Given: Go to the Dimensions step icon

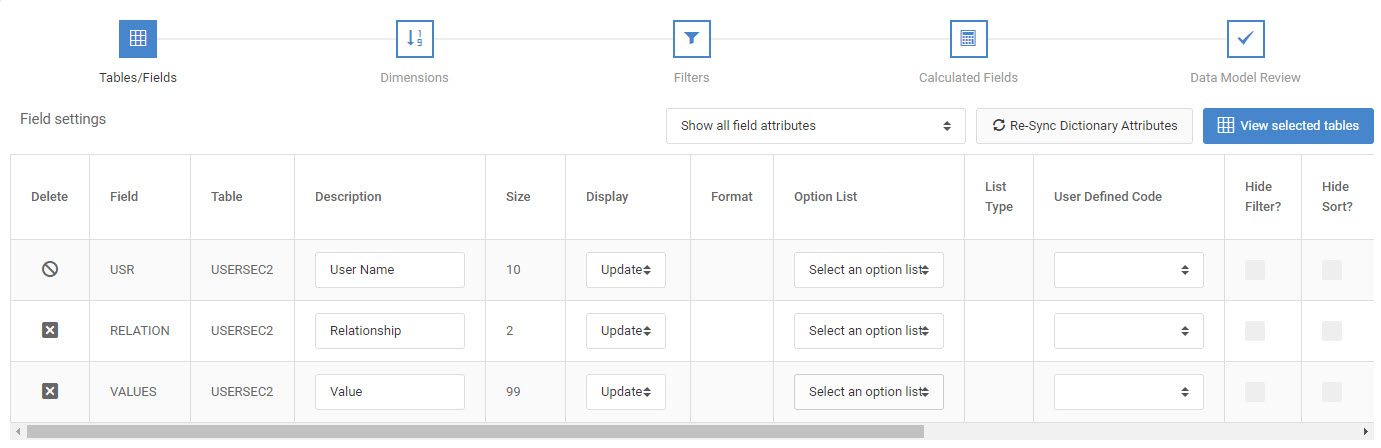Looking at the screenshot, I should pos(414,39).
